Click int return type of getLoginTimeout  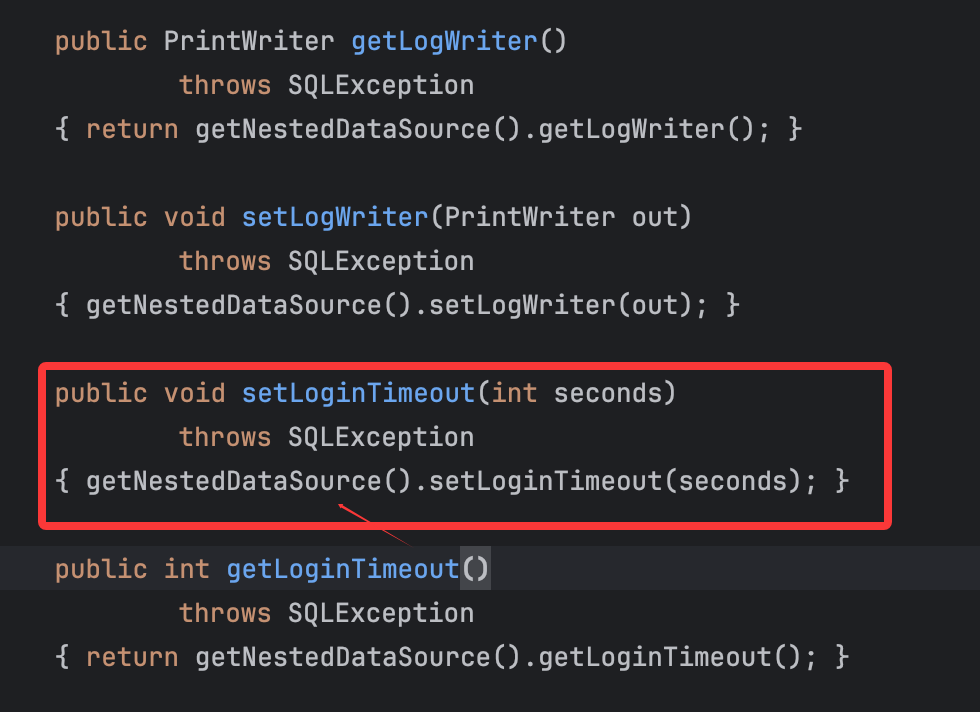(x=186, y=569)
